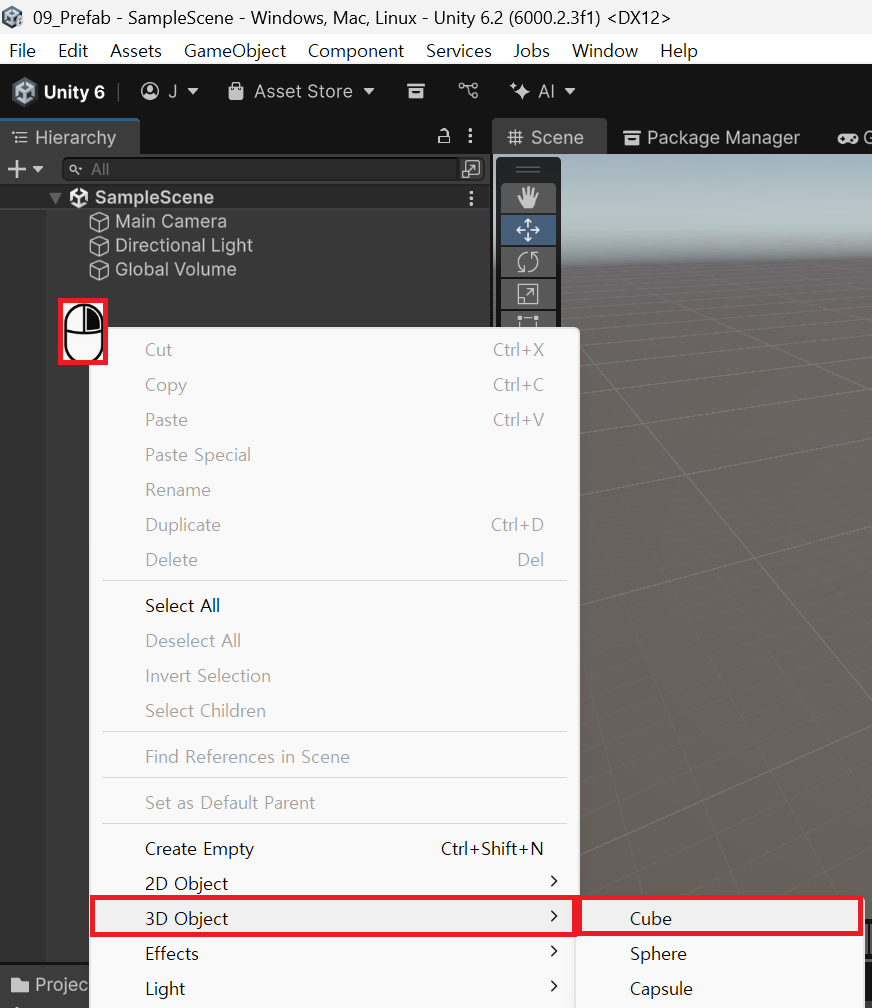The image size is (872, 1008).
Task: Click the Scene overlay toolbar drag handle
Action: [x=528, y=170]
